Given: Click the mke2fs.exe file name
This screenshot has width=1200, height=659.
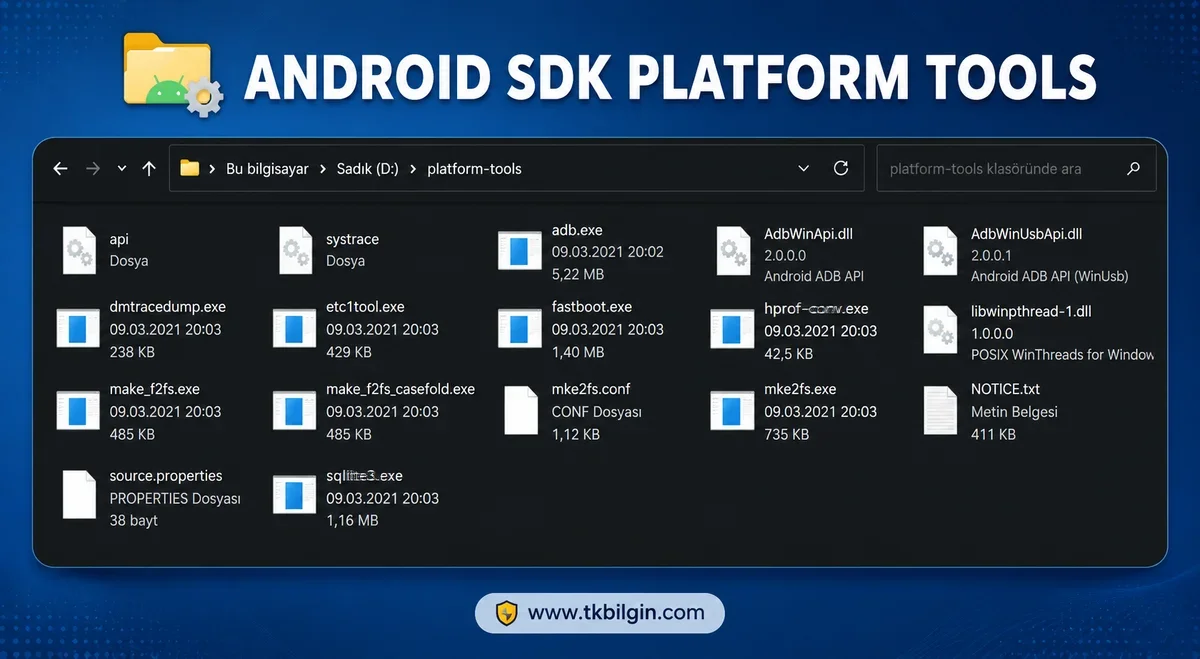Looking at the screenshot, I should (x=800, y=389).
